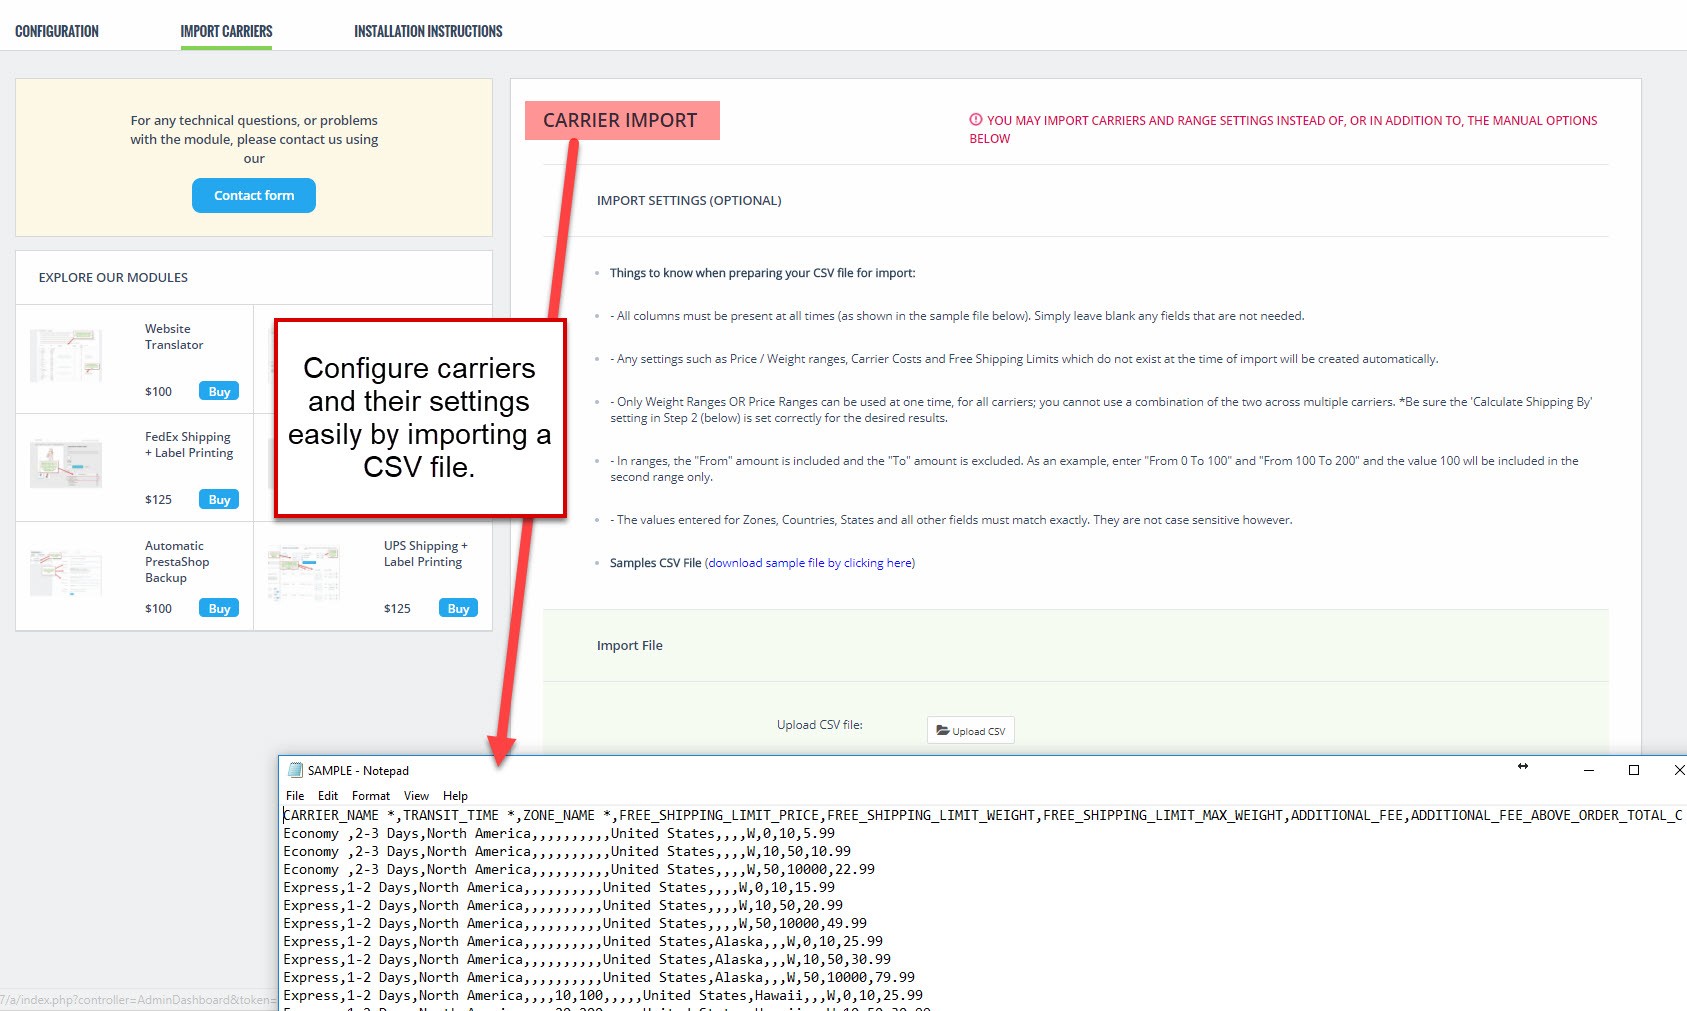Click 'Things to know when preparing' text

tap(762, 273)
